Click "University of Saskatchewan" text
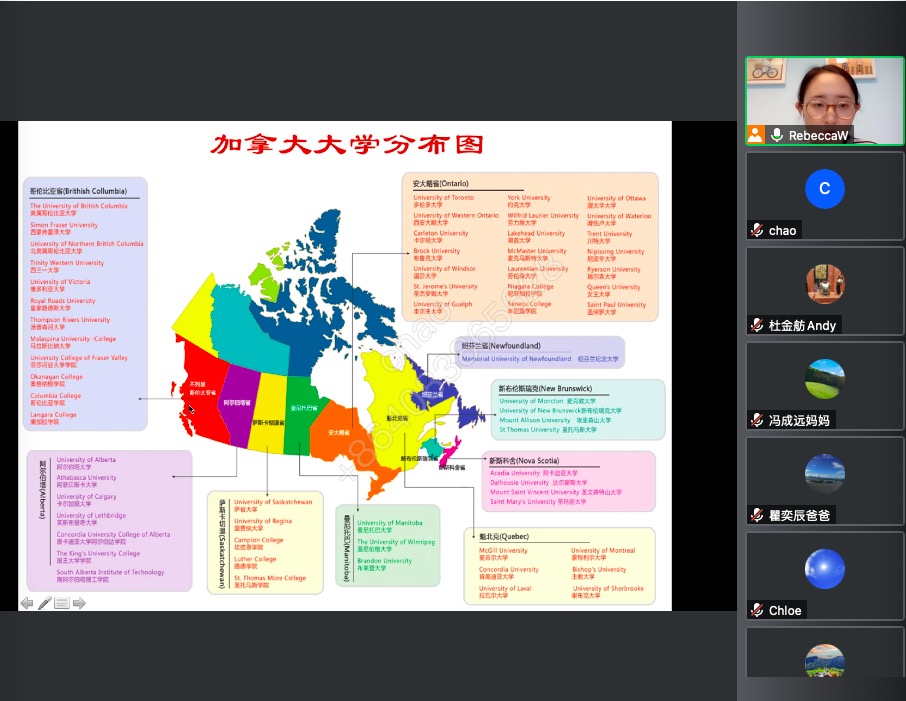Viewport: 906px width, 701px height. (273, 502)
